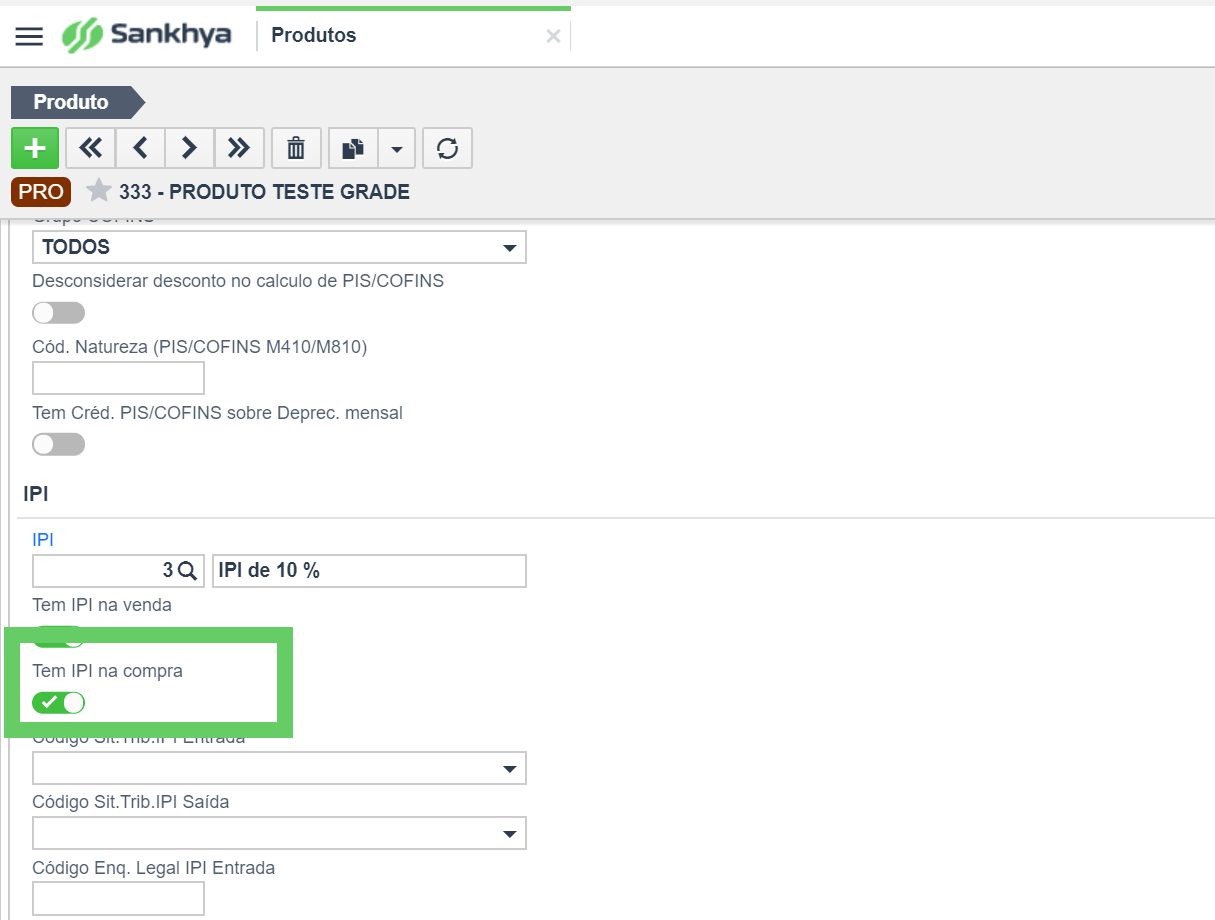The width and height of the screenshot is (1215, 920).
Task: Delete product with trash icon
Action: click(x=296, y=148)
